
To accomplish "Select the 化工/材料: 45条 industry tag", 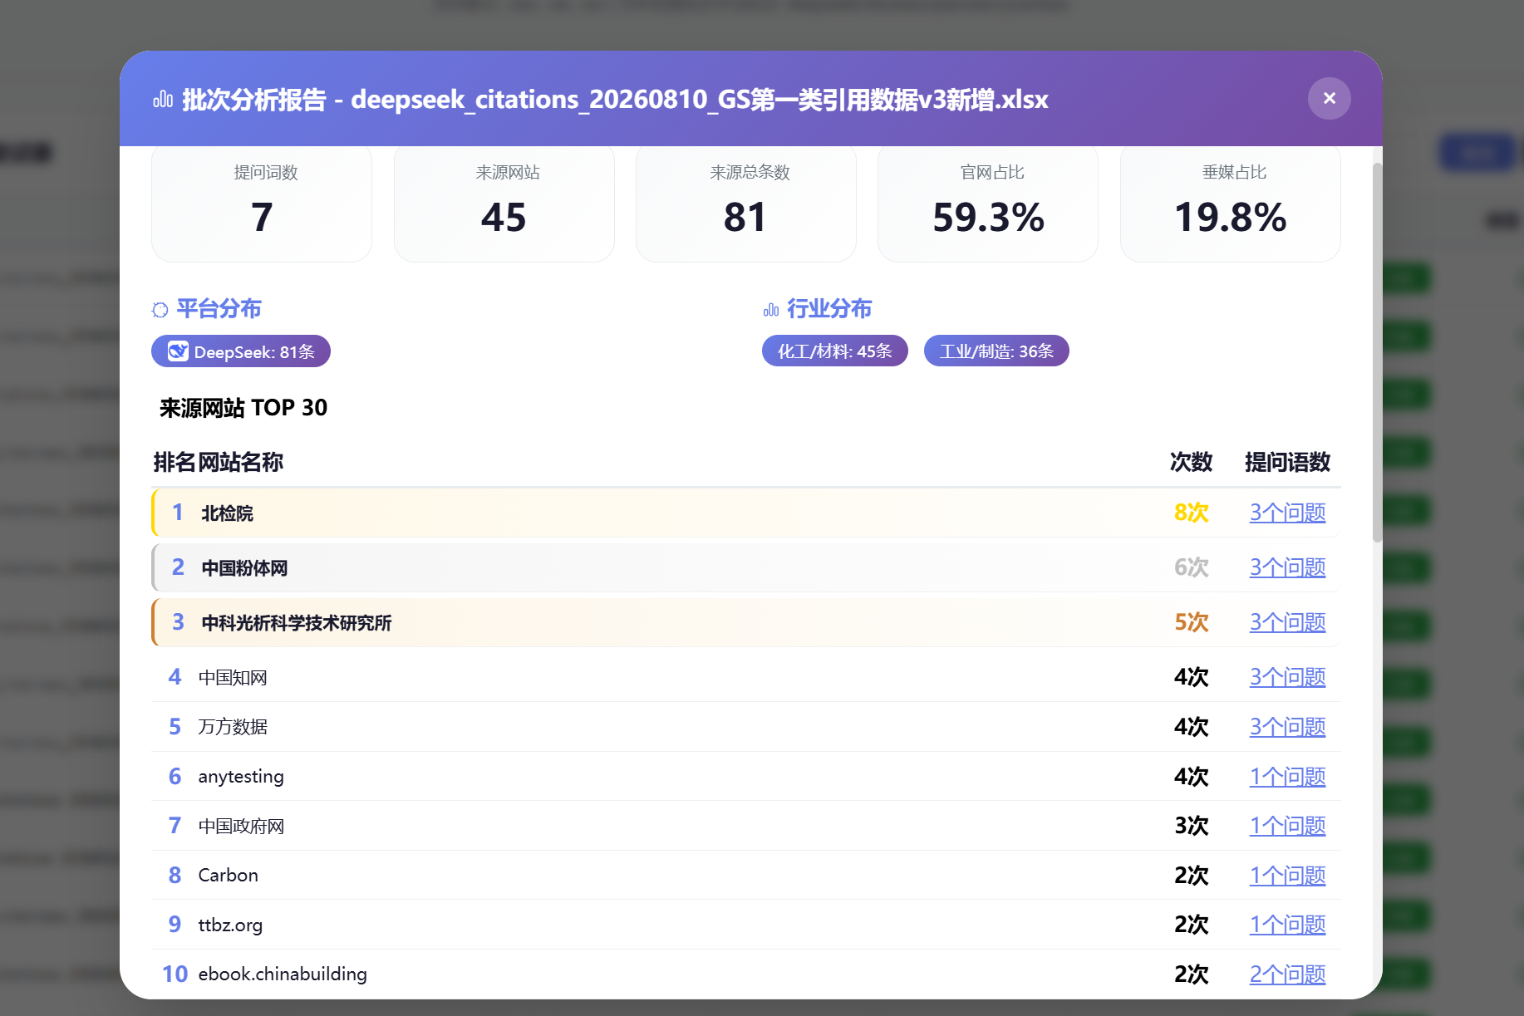I will click(835, 351).
